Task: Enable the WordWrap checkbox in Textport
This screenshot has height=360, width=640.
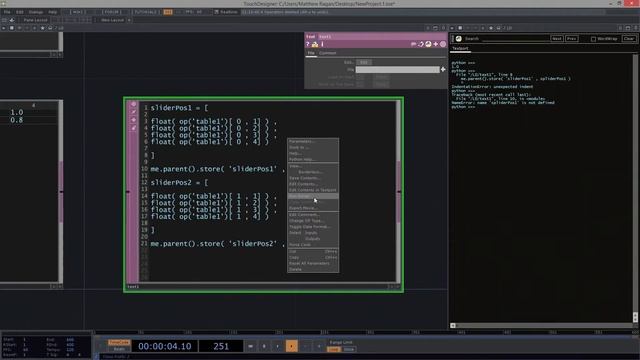Action: point(593,39)
